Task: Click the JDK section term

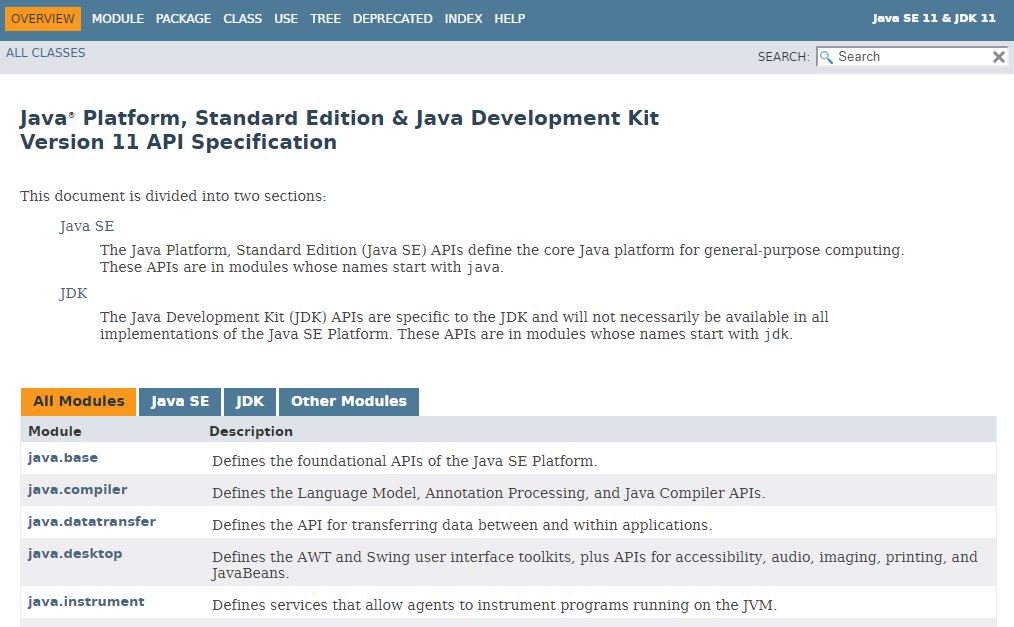Action: 73,293
